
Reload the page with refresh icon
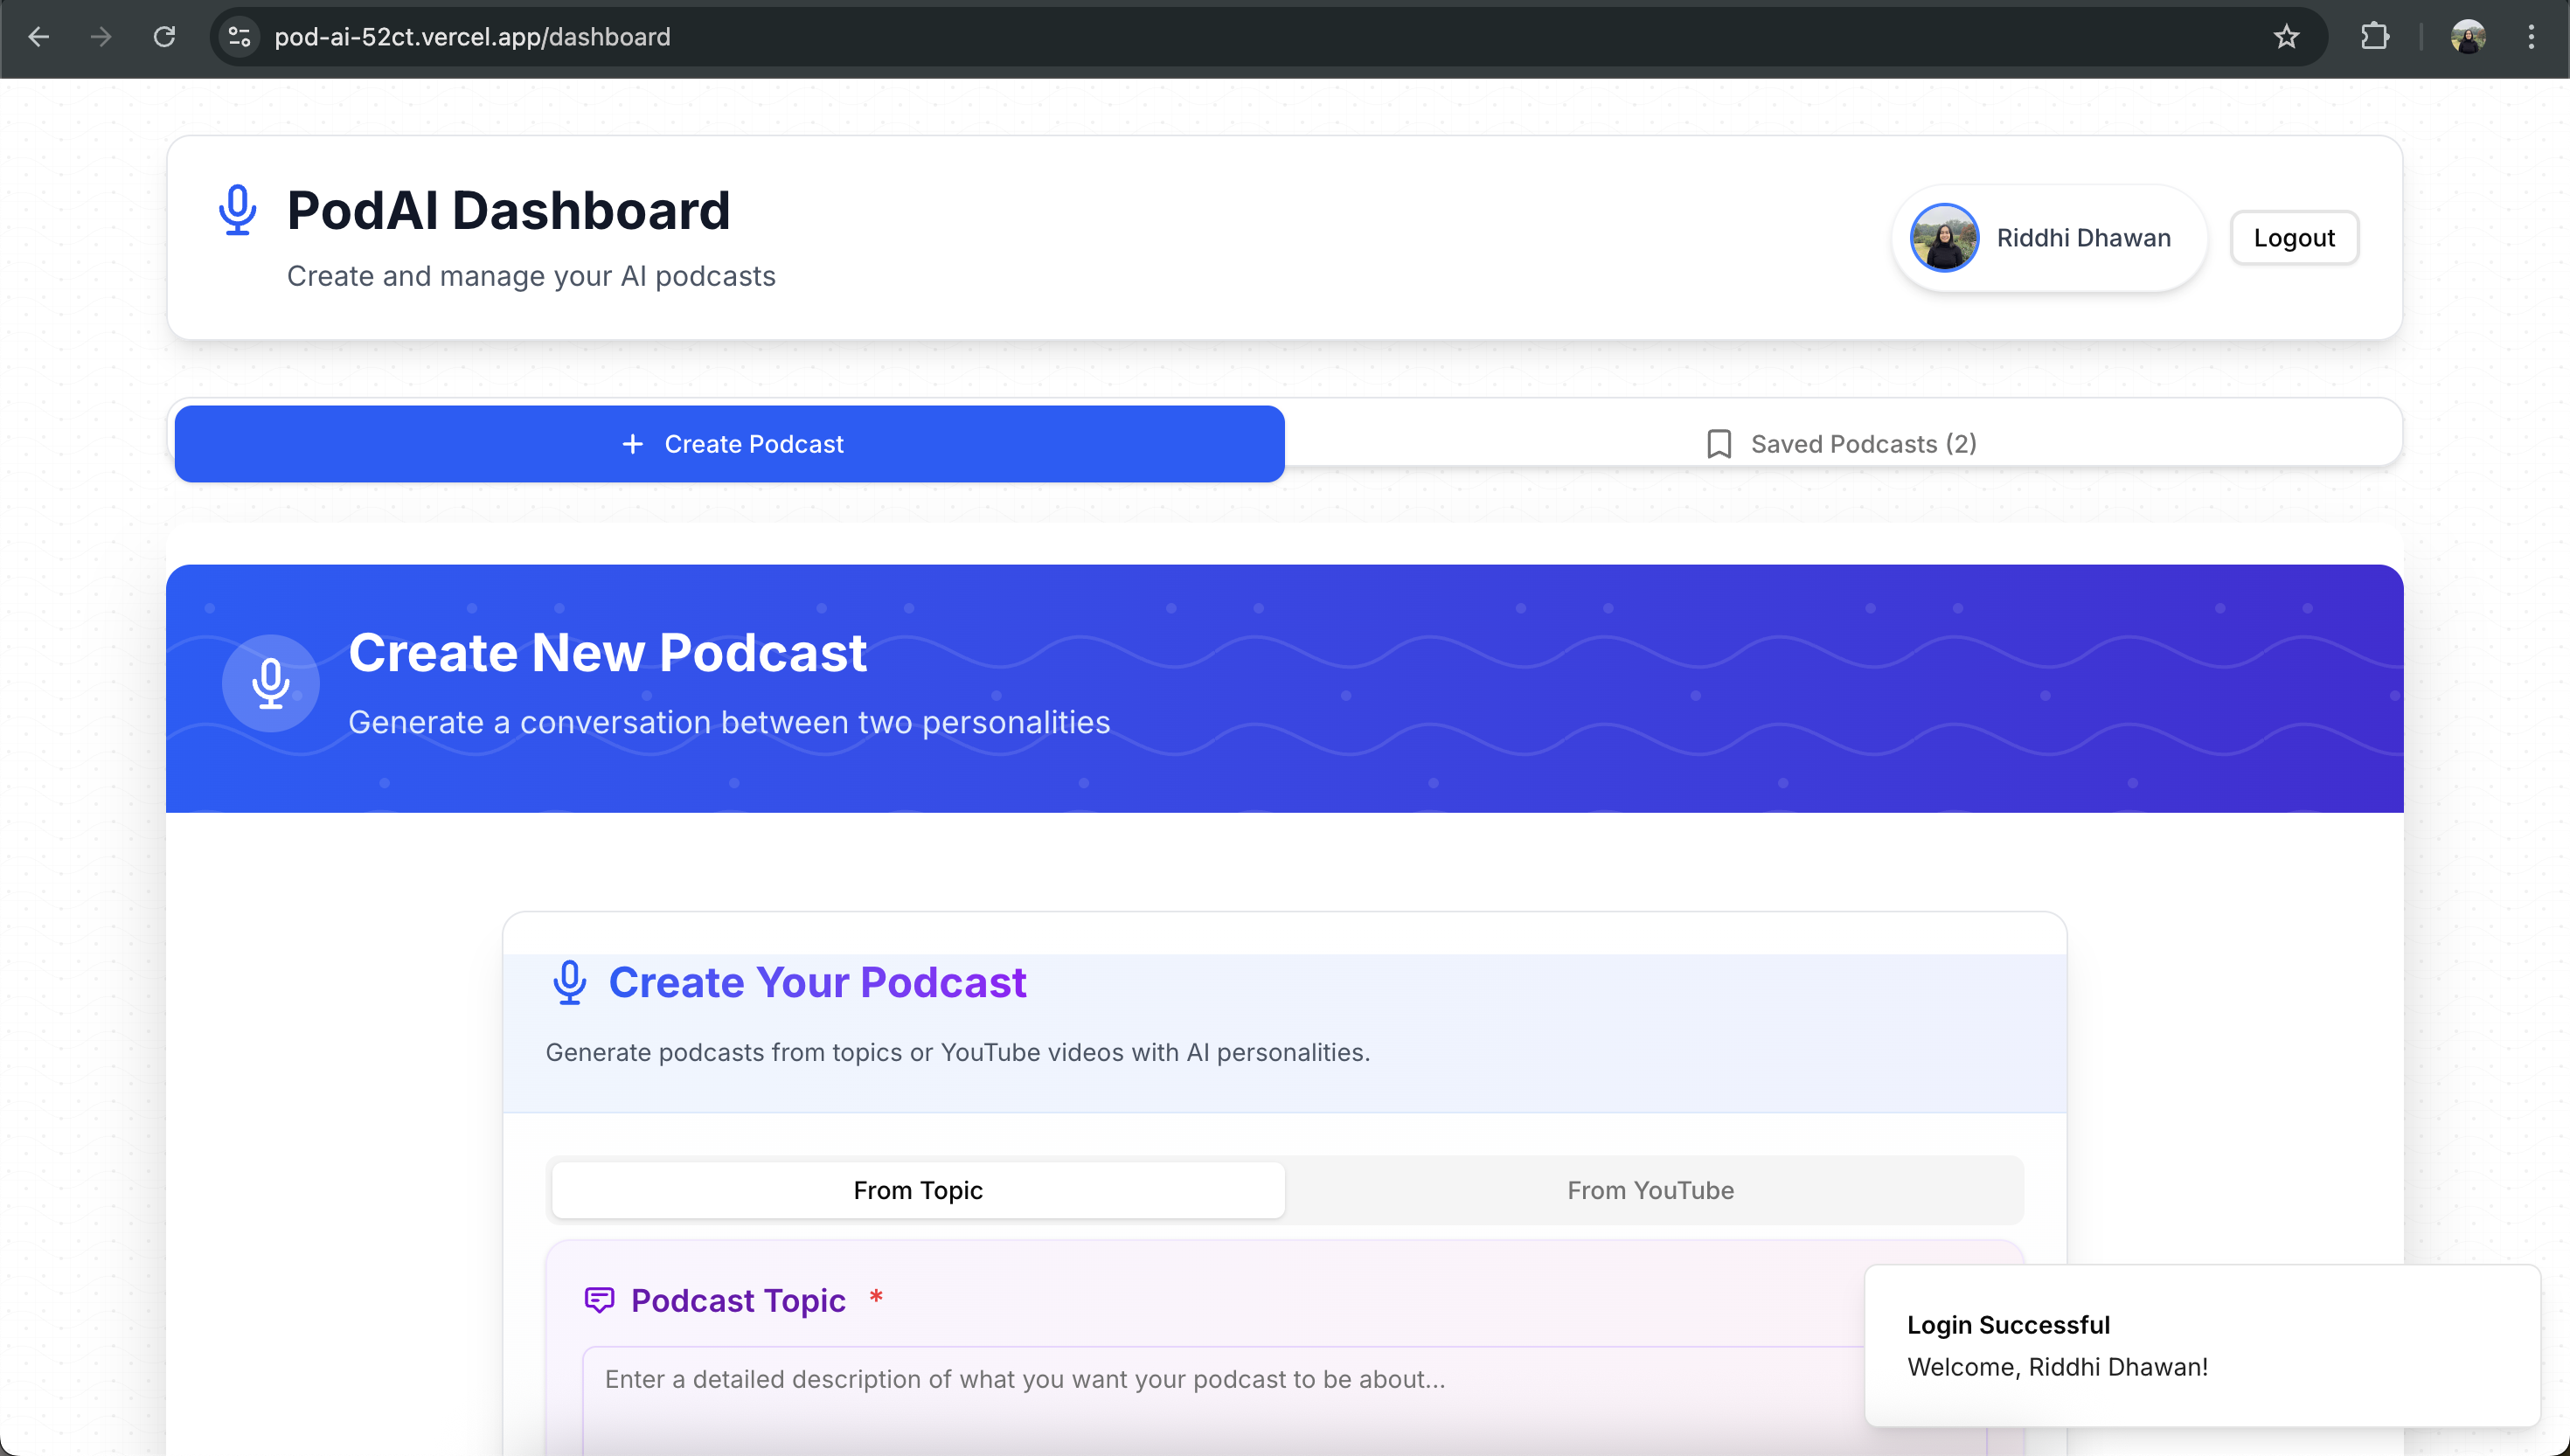tap(164, 37)
